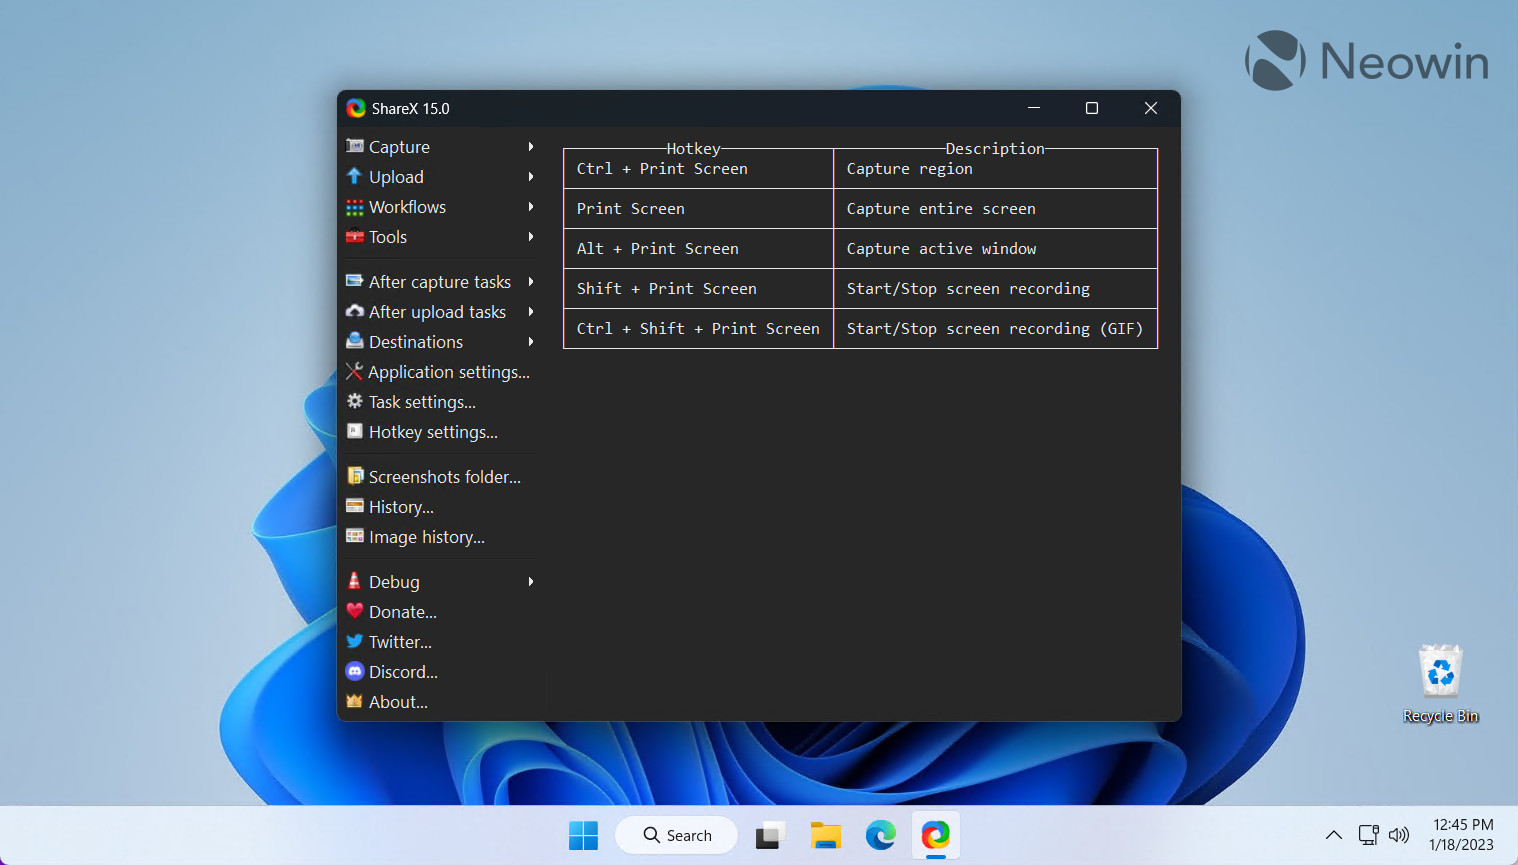Click the Capture camera icon
The height and width of the screenshot is (865, 1518).
(354, 146)
